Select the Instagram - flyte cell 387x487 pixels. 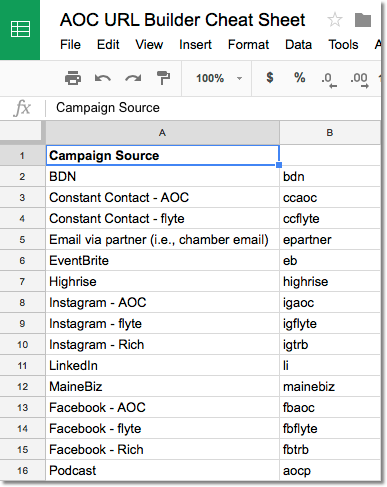click(x=162, y=323)
